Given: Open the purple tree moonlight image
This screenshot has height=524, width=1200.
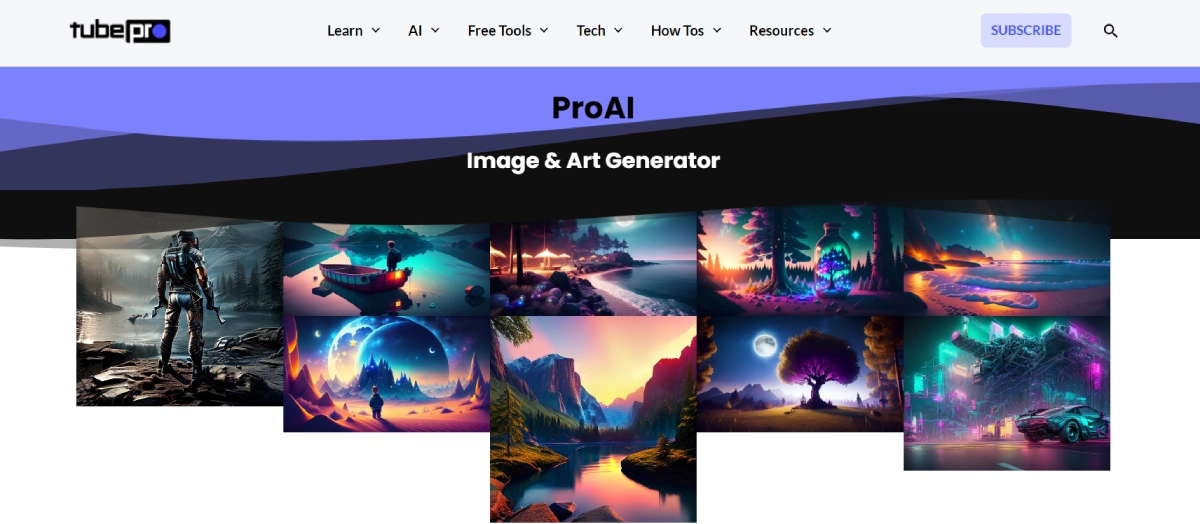Looking at the screenshot, I should (800, 374).
